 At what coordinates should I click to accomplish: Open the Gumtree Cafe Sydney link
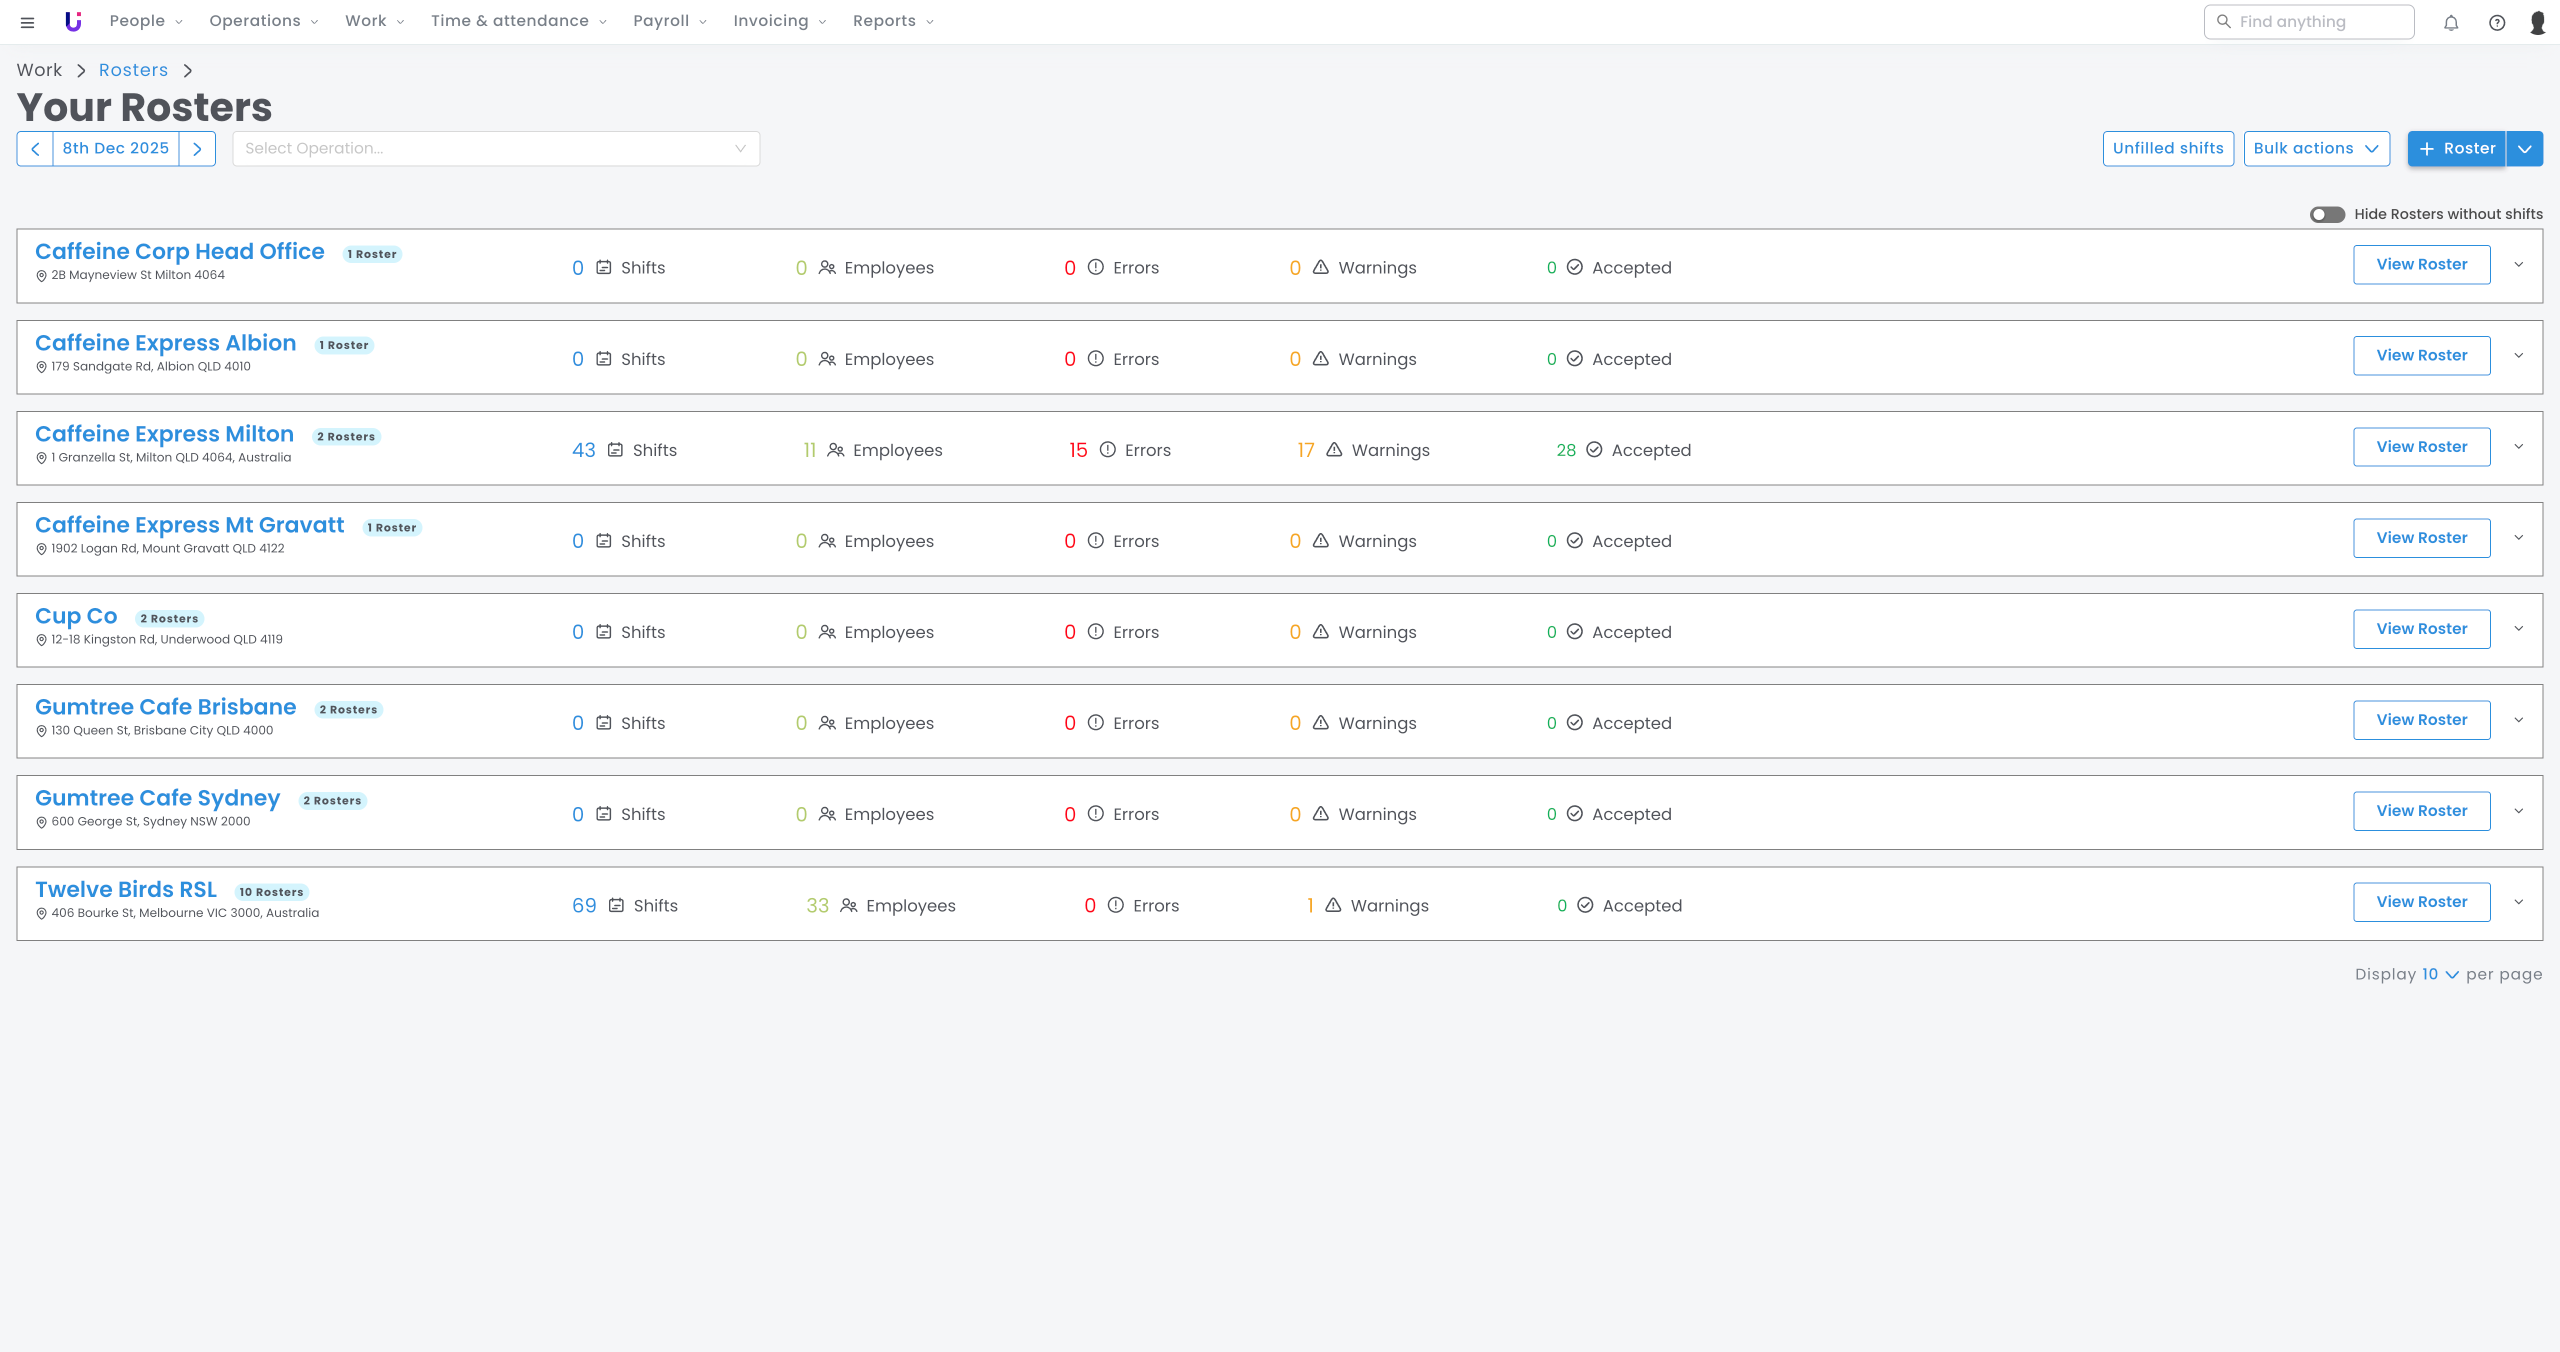pos(157,798)
